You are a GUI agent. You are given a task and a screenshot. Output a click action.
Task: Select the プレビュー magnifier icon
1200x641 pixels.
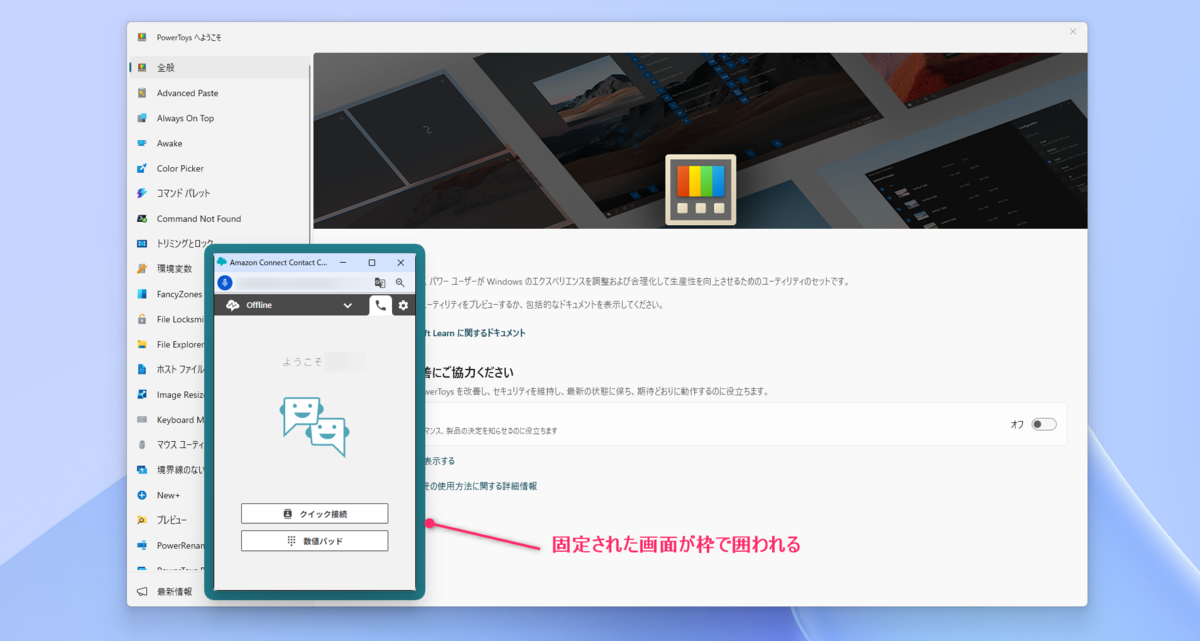142,520
